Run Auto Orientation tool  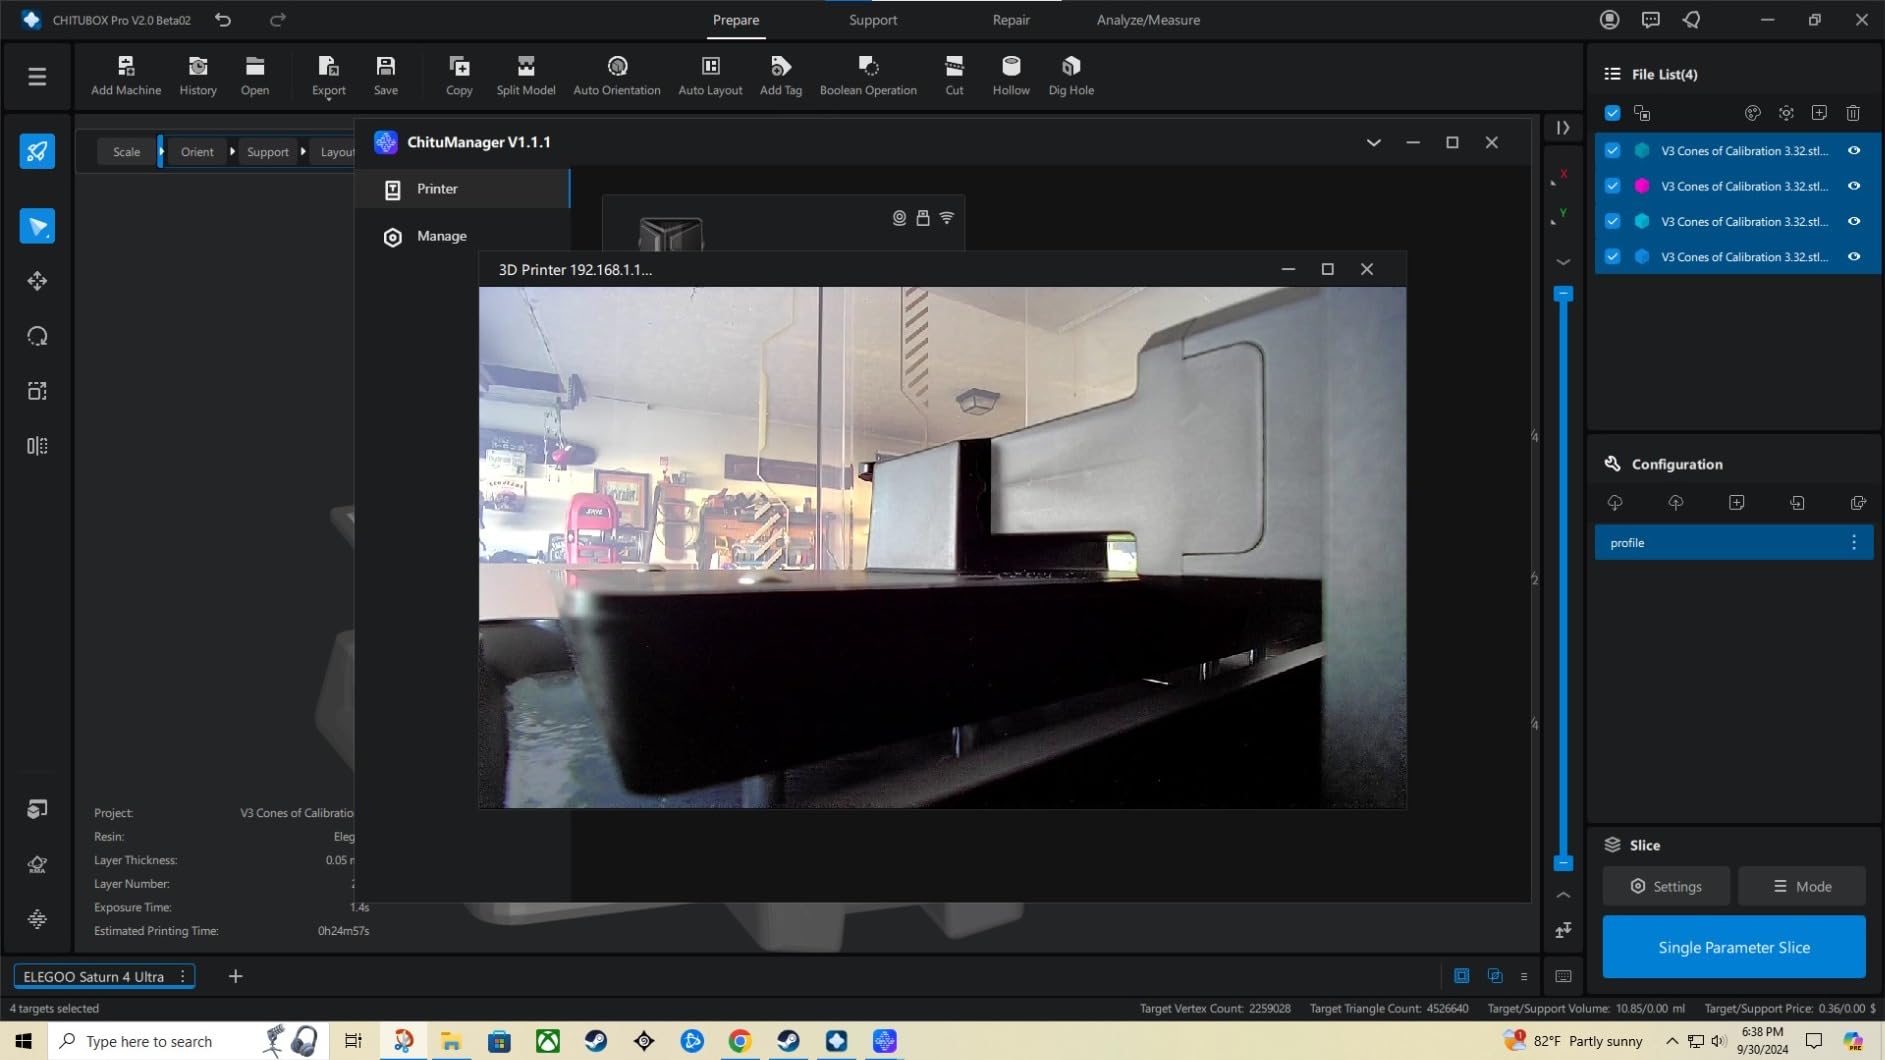coord(617,76)
